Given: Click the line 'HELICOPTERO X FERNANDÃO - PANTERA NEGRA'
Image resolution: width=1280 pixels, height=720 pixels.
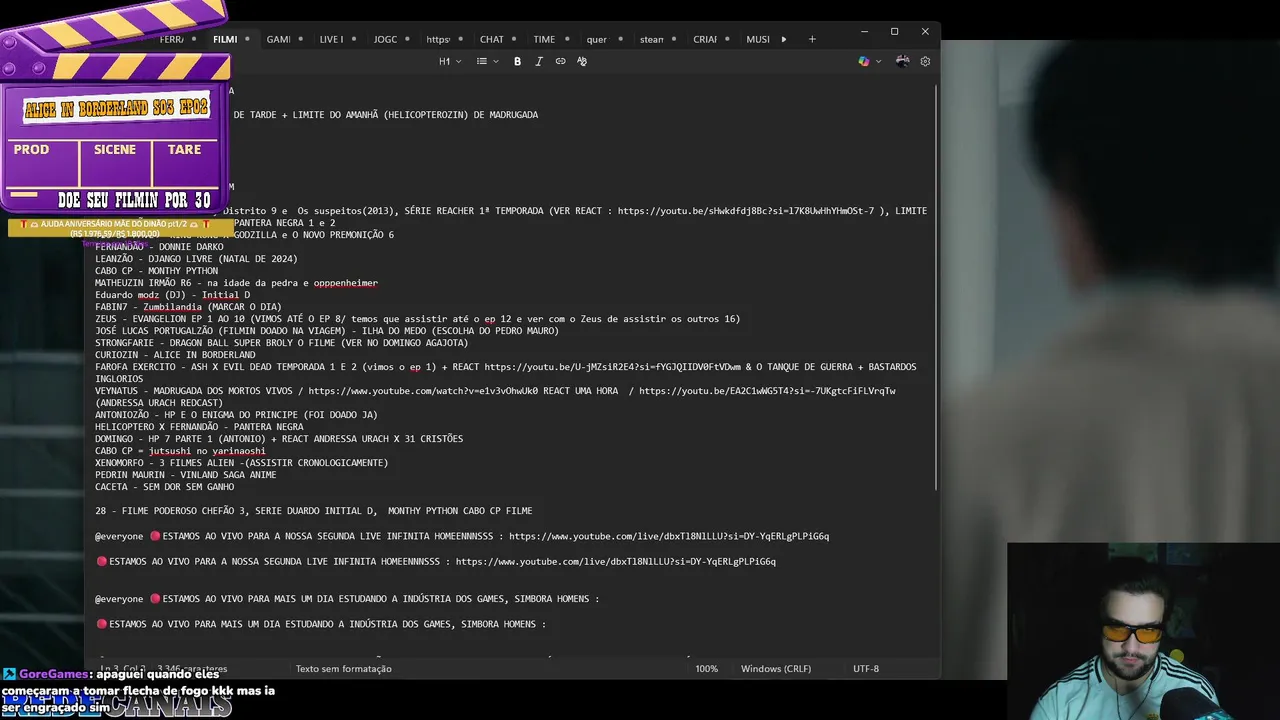Looking at the screenshot, I should point(199,427).
